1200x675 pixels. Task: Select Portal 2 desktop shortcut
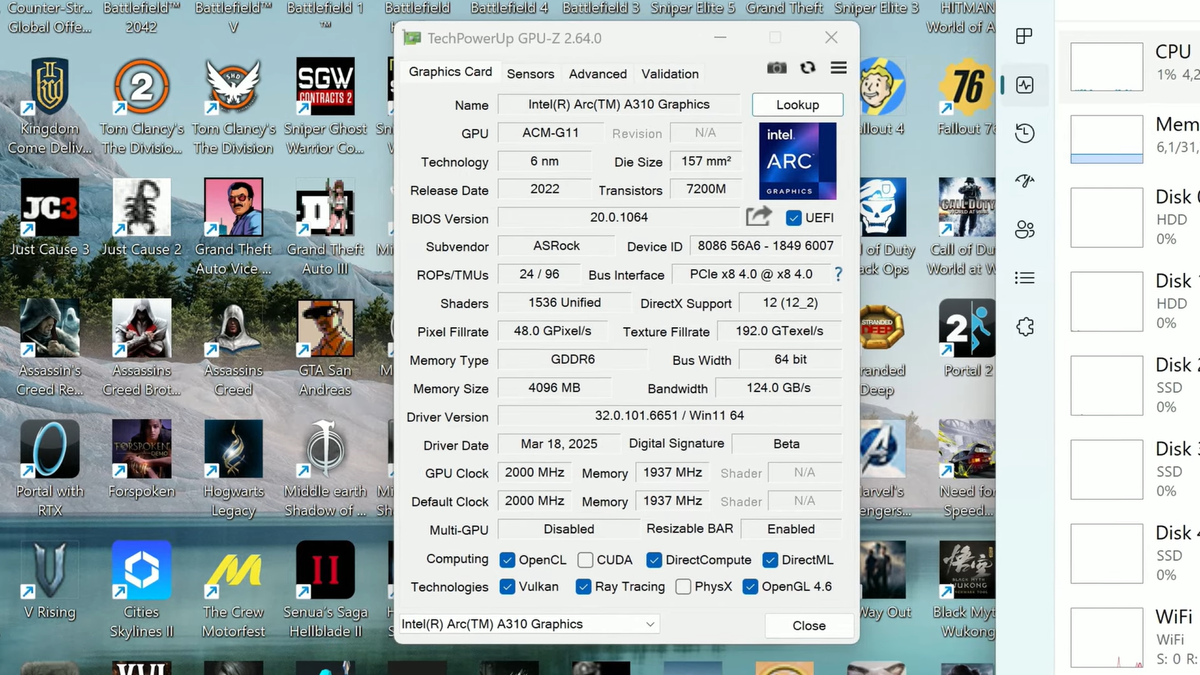click(x=967, y=338)
